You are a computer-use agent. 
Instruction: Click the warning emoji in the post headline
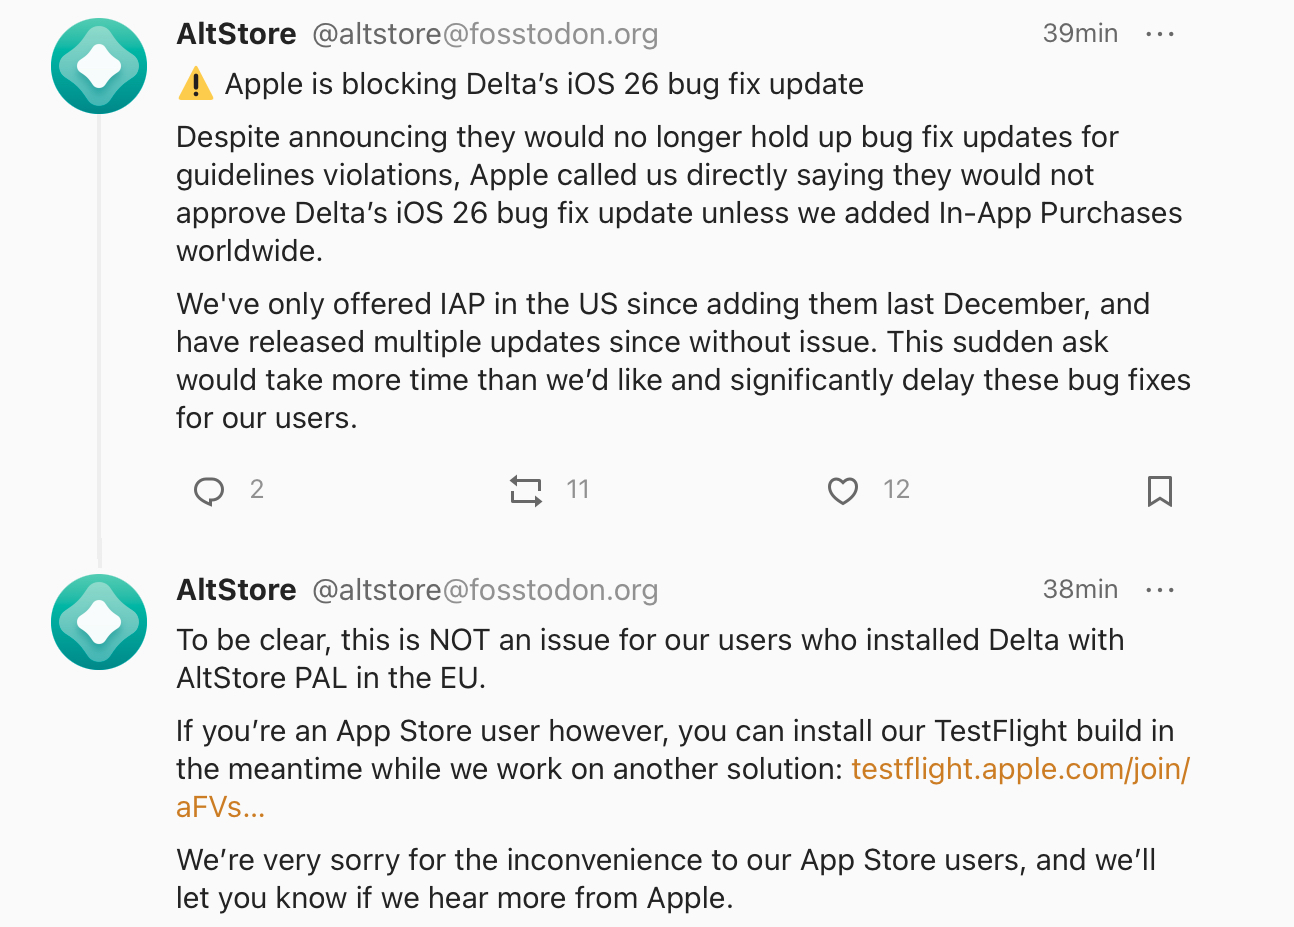(195, 84)
